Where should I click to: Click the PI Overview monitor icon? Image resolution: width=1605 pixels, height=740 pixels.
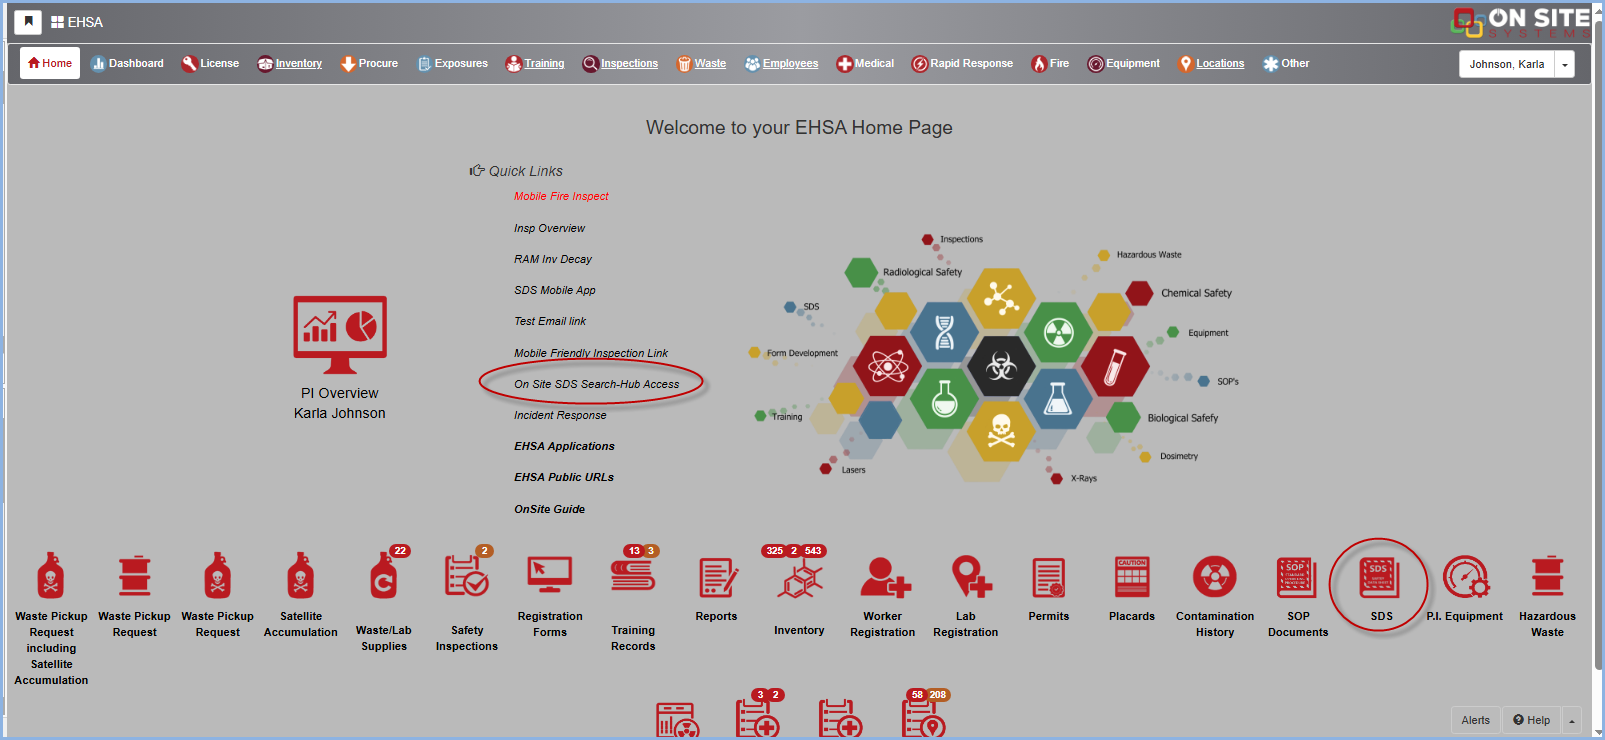click(x=340, y=334)
